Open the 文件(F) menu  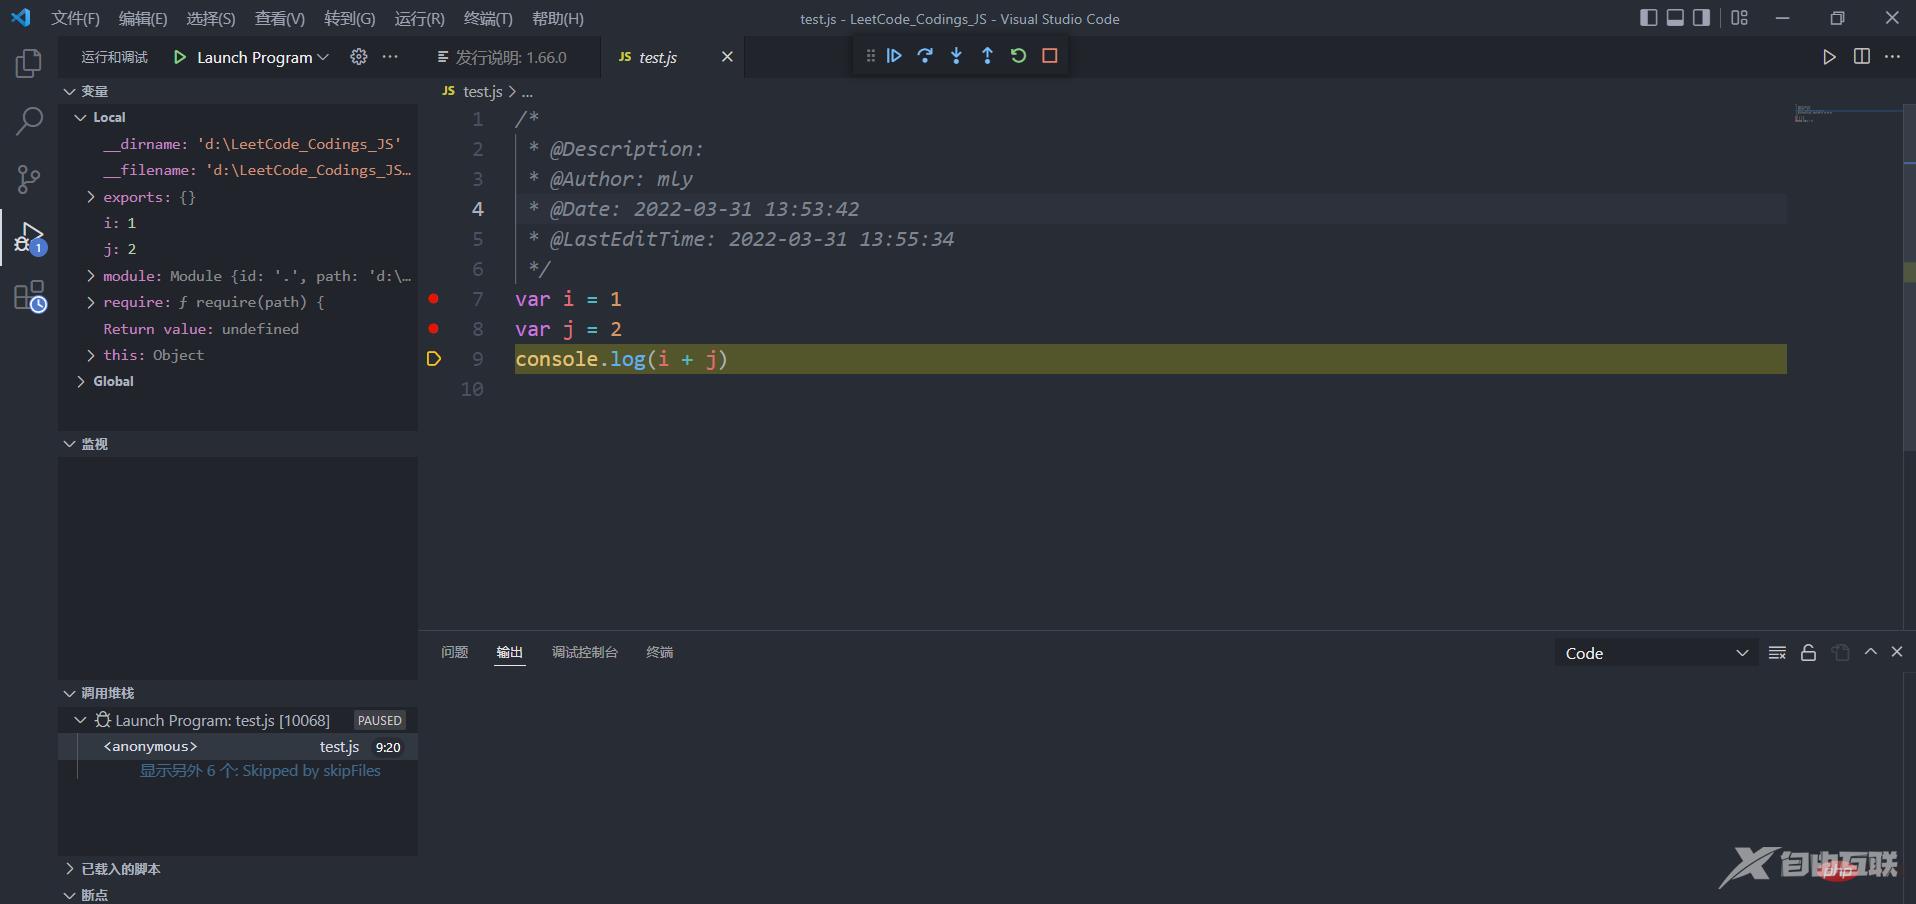click(75, 18)
